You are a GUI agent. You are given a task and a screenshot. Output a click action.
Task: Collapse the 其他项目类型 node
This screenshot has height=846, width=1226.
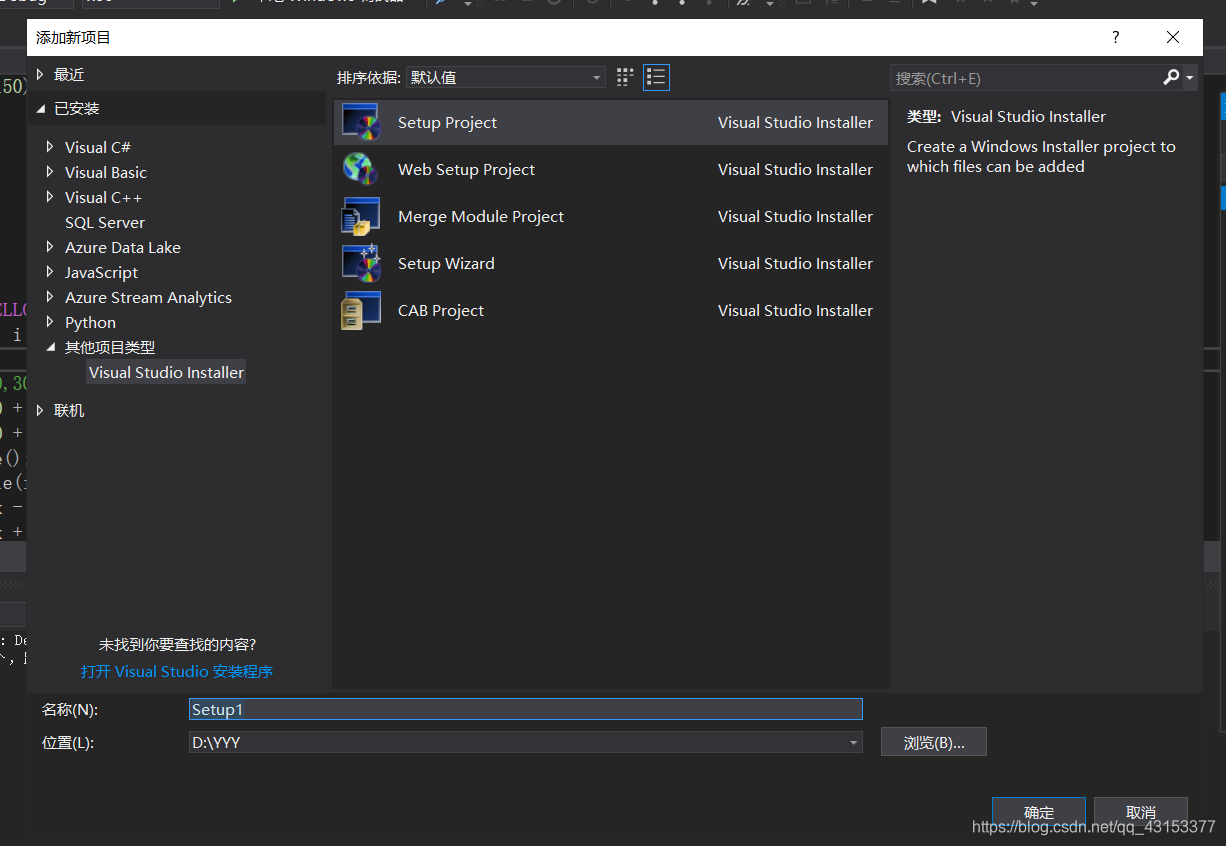pyautogui.click(x=51, y=347)
